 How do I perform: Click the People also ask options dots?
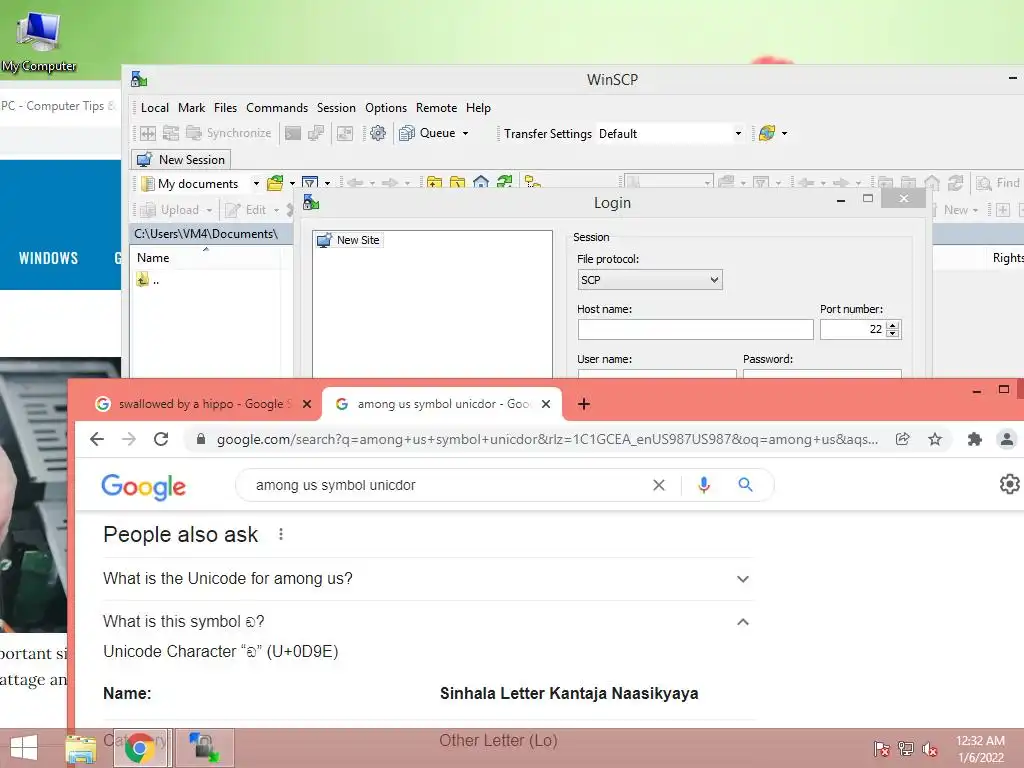click(281, 534)
